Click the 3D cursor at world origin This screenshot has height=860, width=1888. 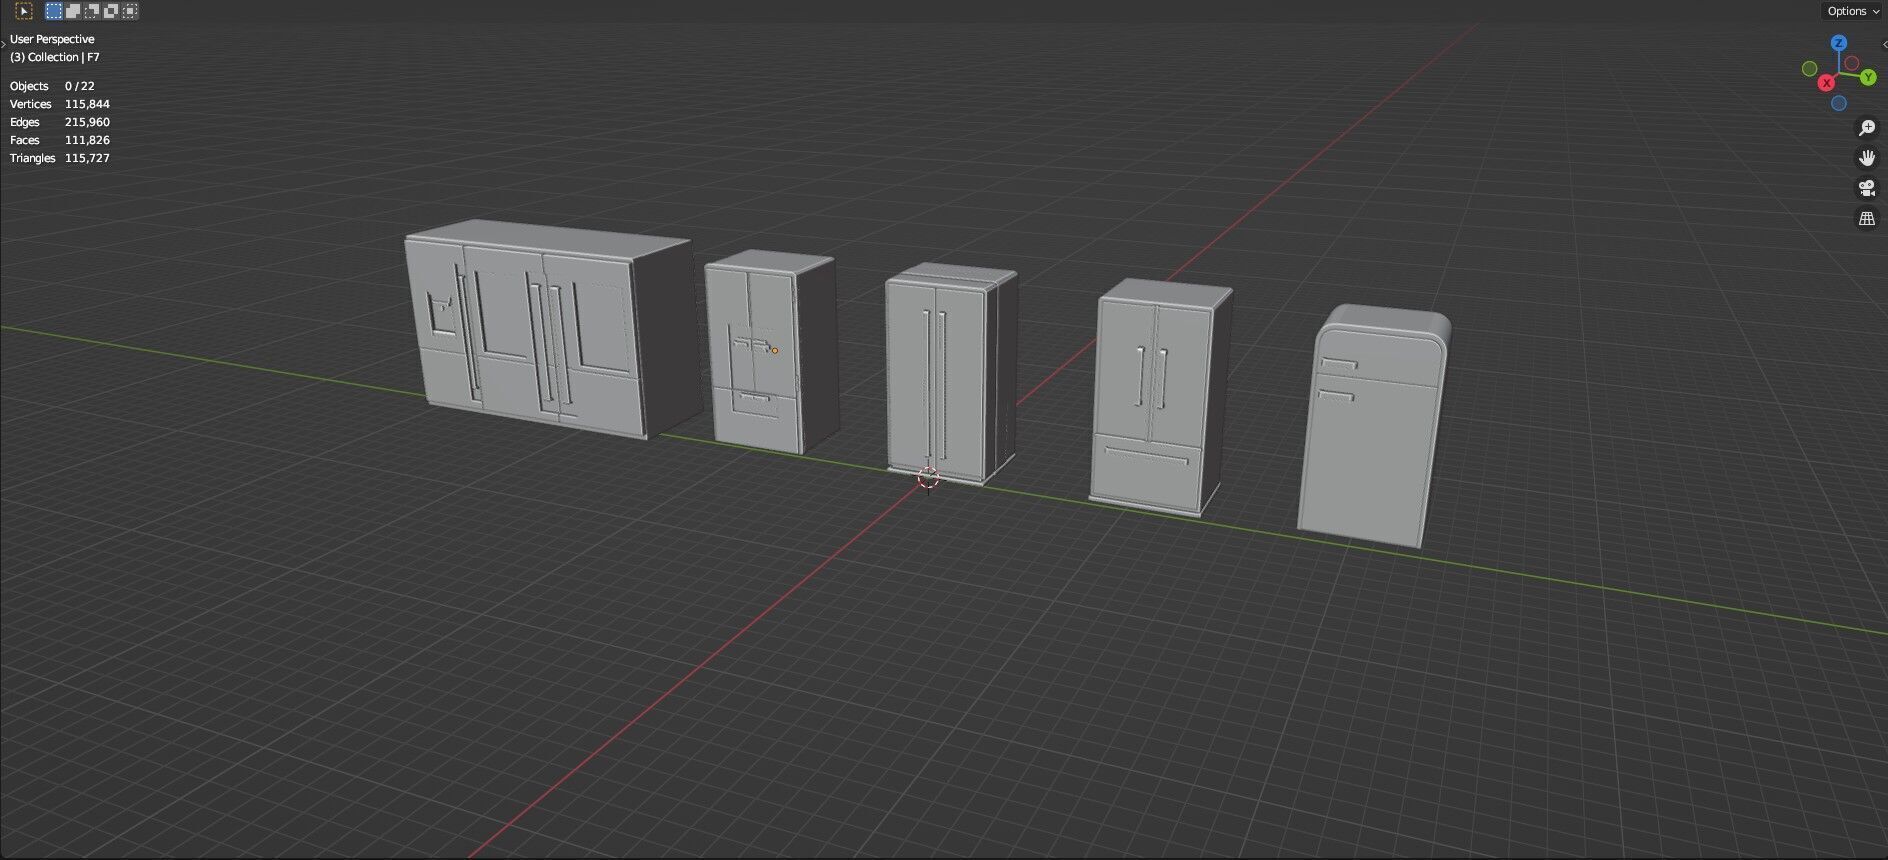[x=928, y=478]
